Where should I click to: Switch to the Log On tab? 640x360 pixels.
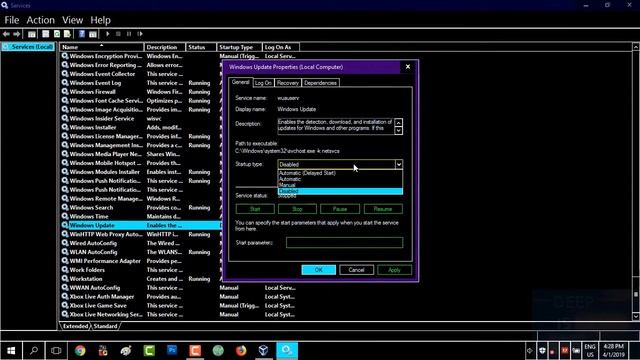pos(263,83)
